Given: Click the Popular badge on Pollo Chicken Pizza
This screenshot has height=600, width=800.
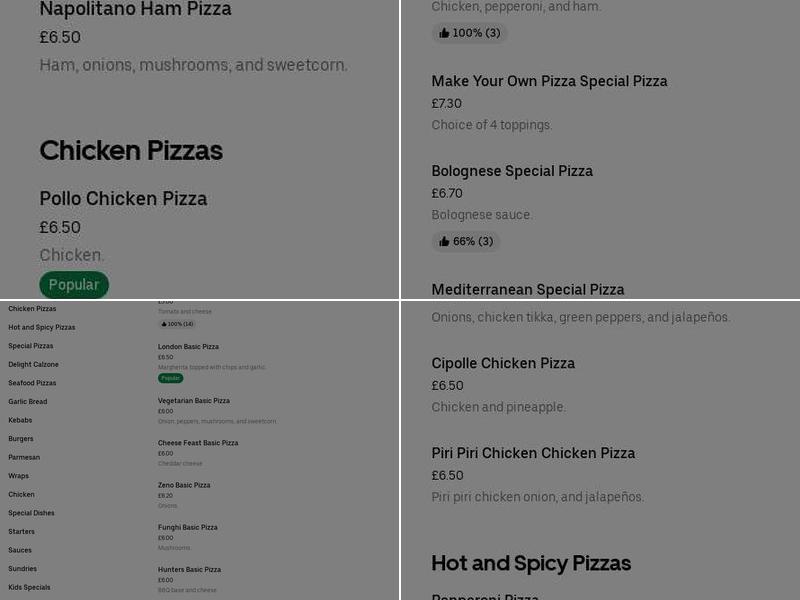Looking at the screenshot, I should 74,284.
